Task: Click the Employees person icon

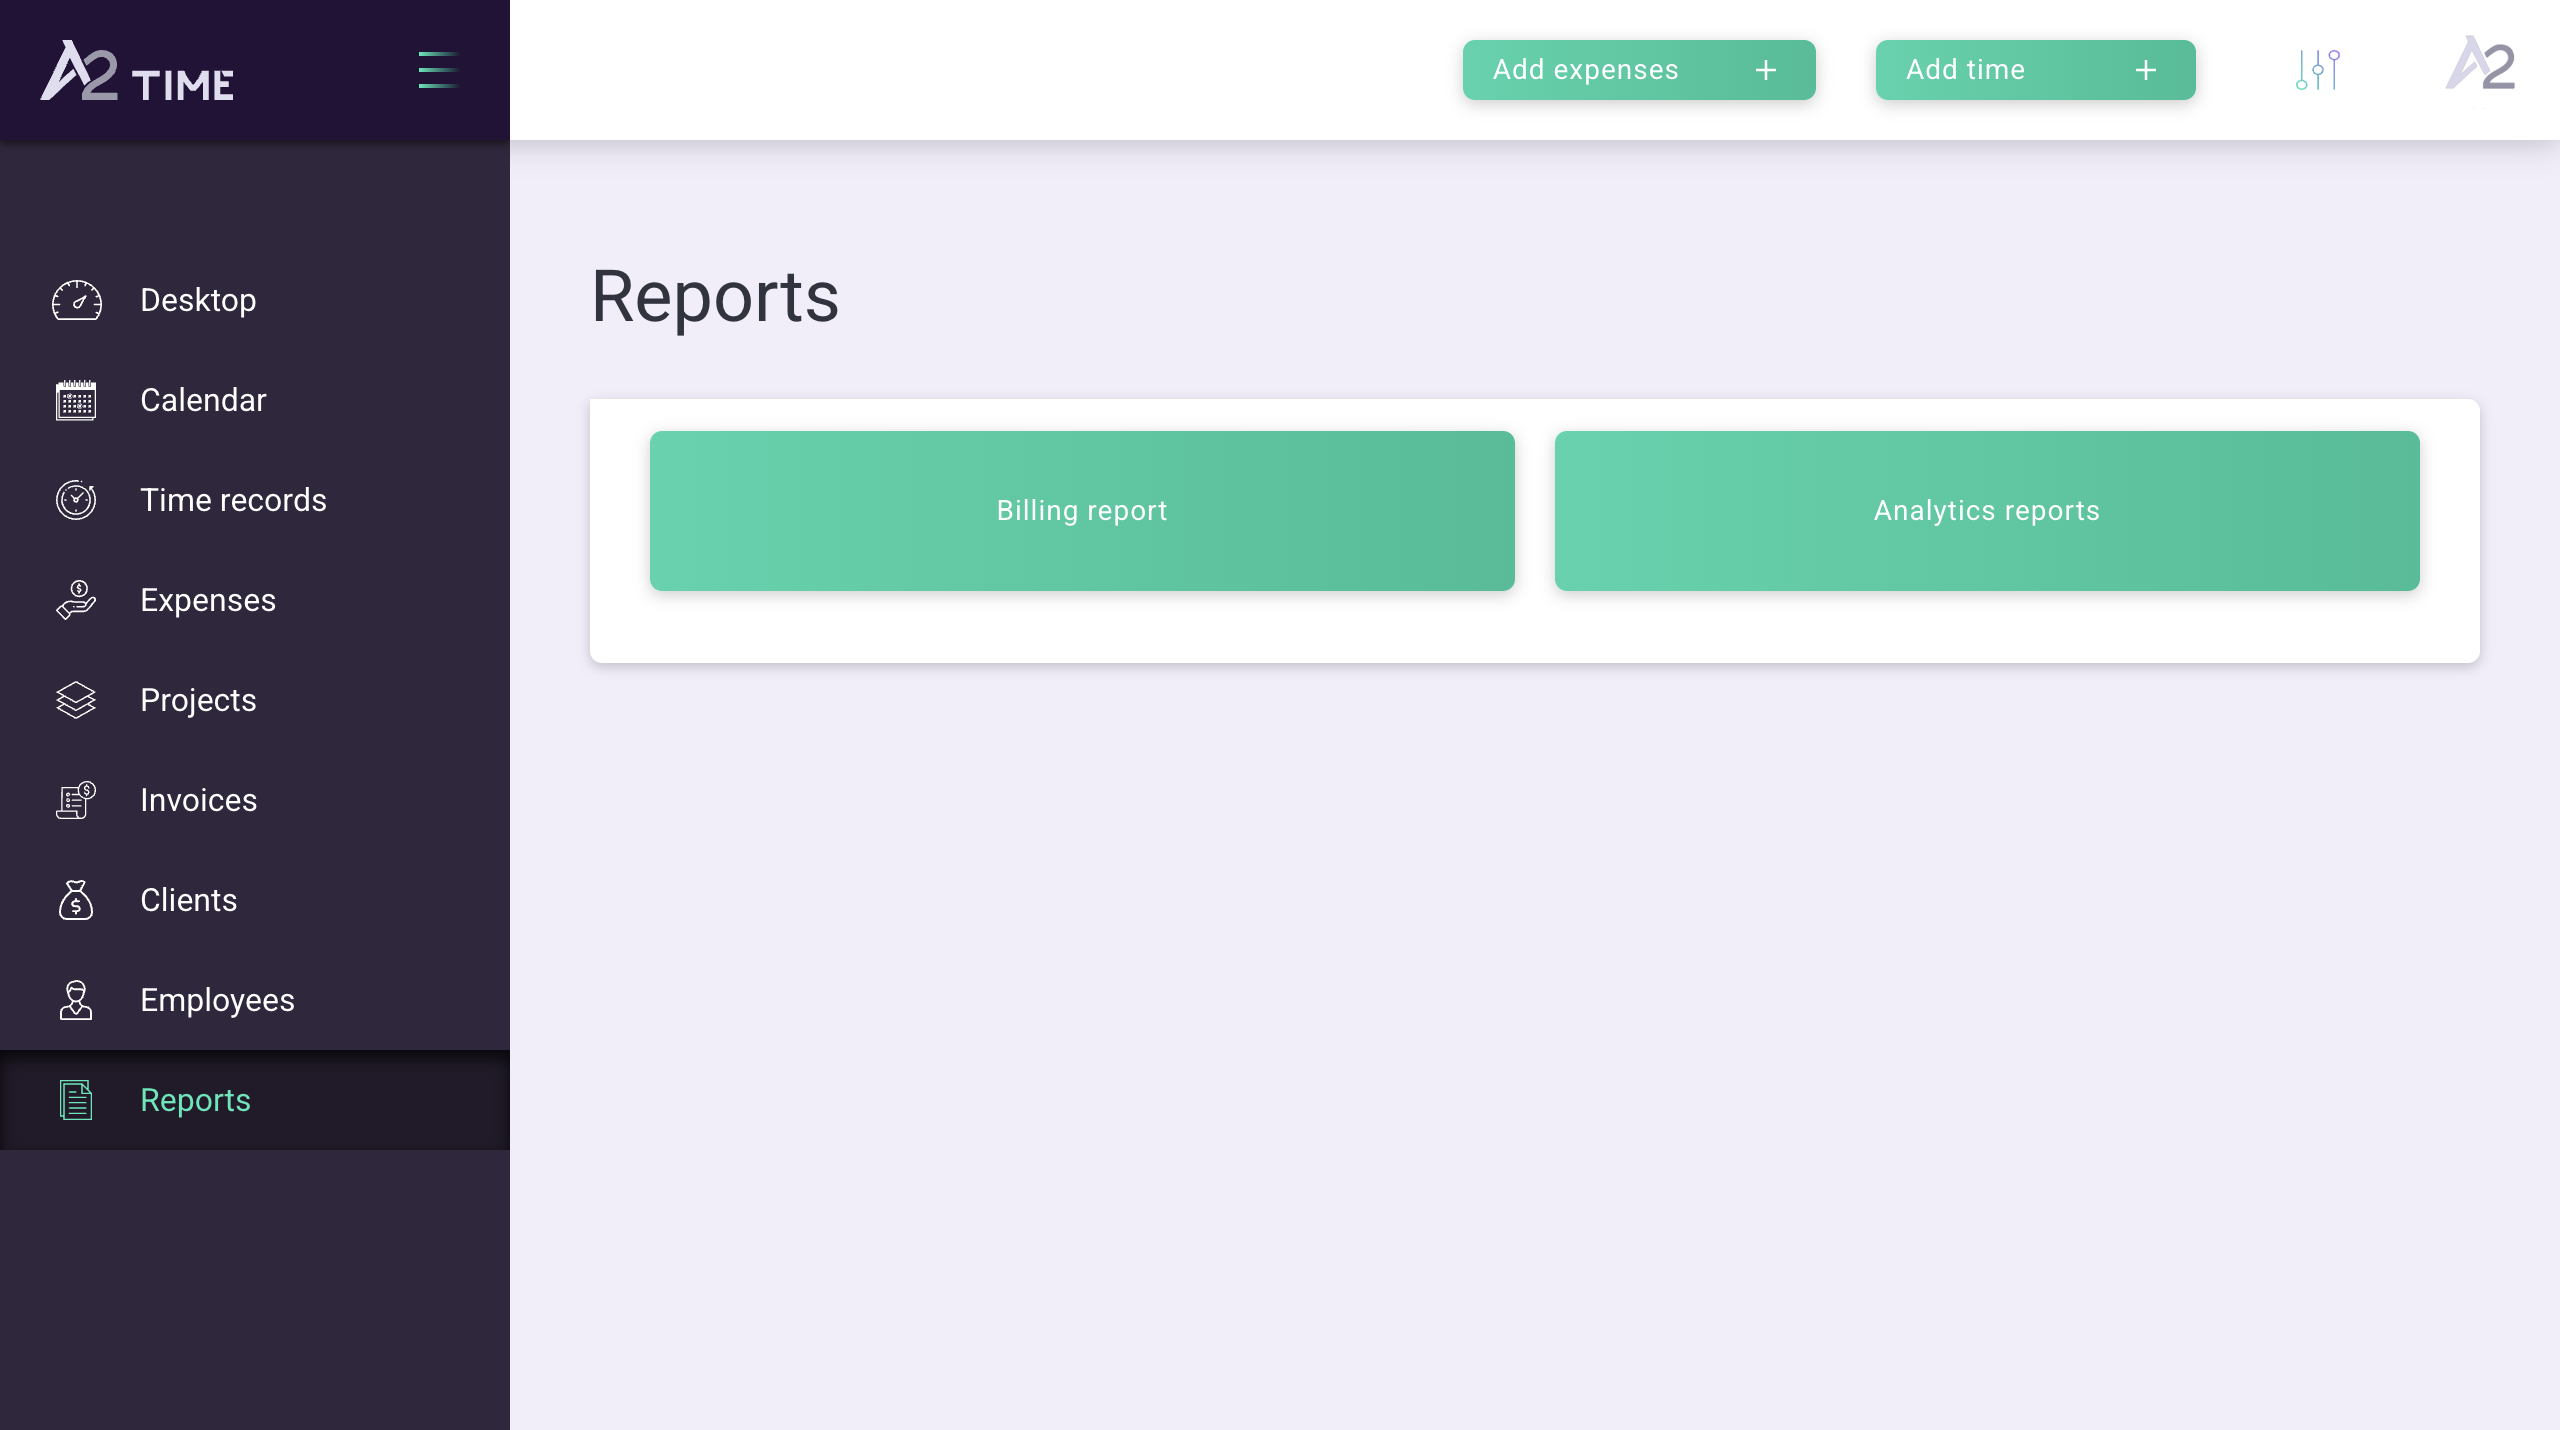Action: (76, 1000)
